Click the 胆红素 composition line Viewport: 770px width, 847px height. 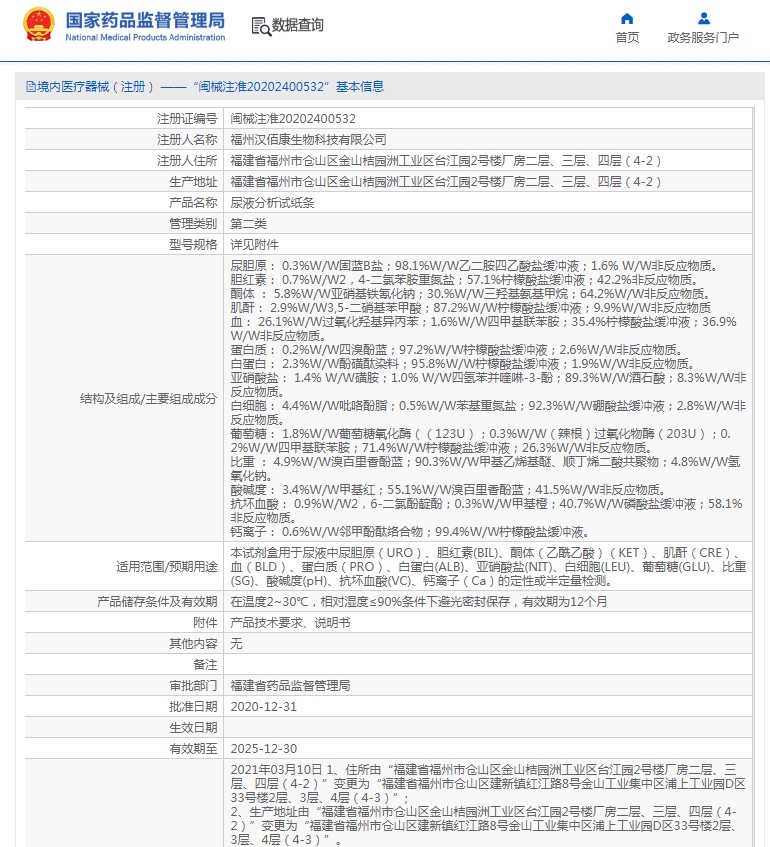(466, 280)
